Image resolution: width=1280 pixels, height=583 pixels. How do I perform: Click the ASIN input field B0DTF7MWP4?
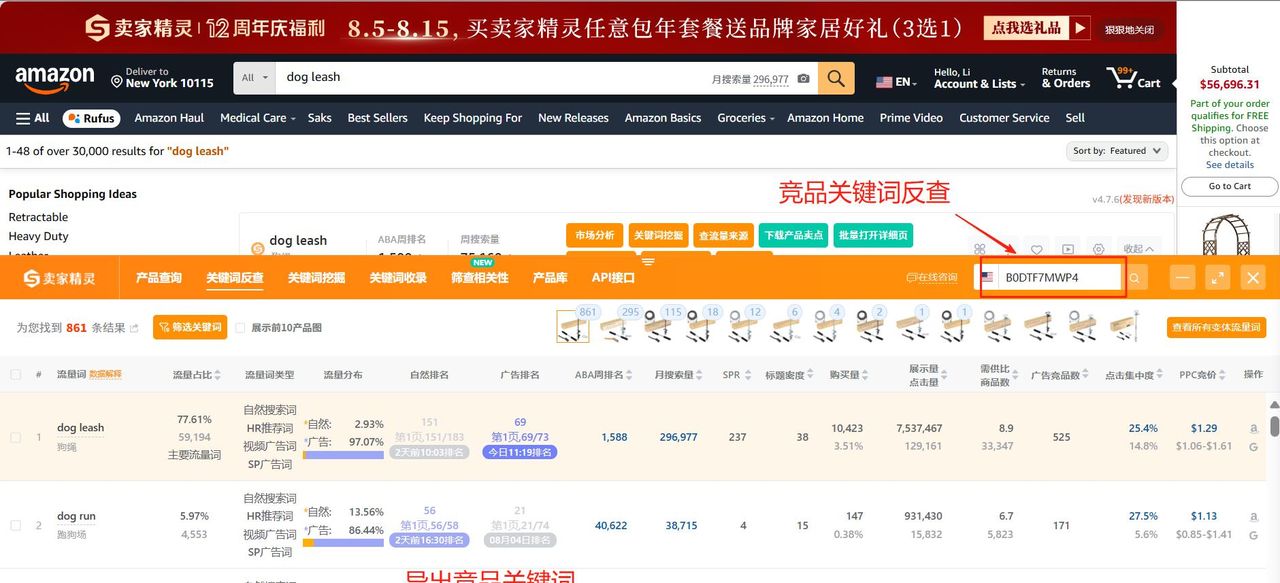click(x=1060, y=278)
